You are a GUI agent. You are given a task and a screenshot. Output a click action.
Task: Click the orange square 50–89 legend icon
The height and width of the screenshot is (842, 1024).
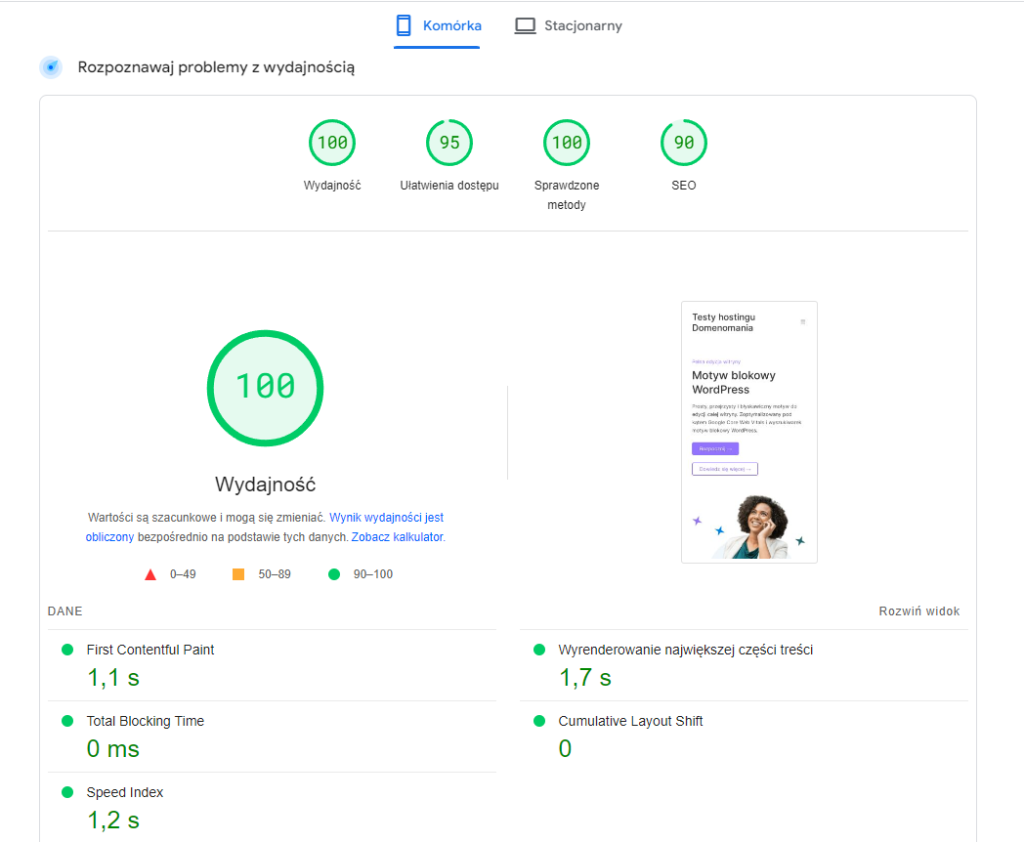[x=238, y=575]
